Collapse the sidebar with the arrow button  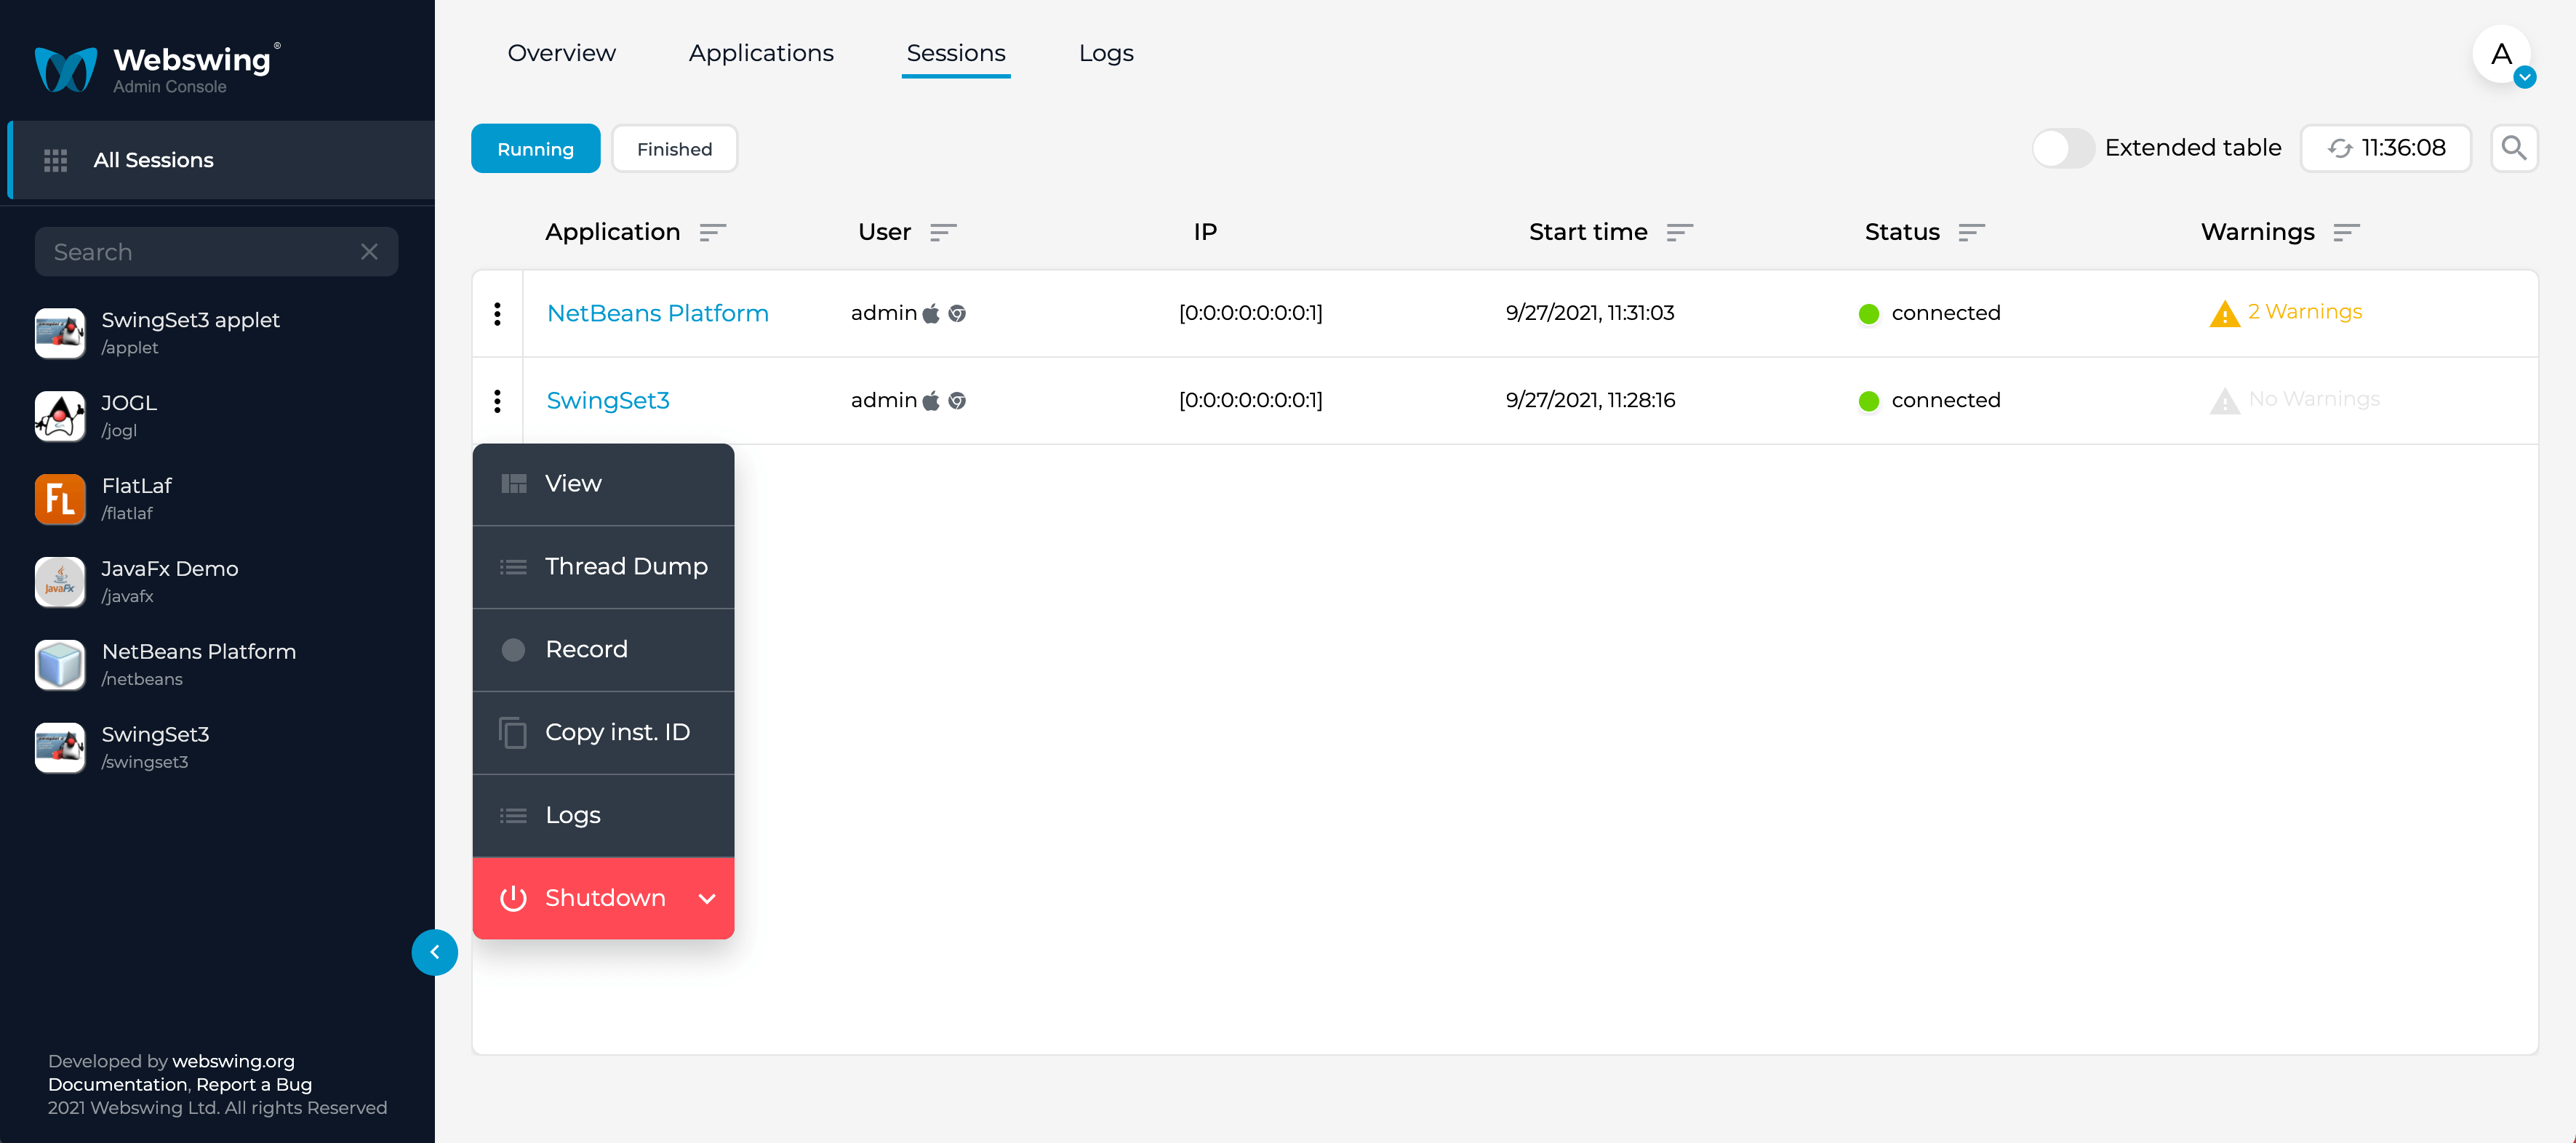coord(435,952)
